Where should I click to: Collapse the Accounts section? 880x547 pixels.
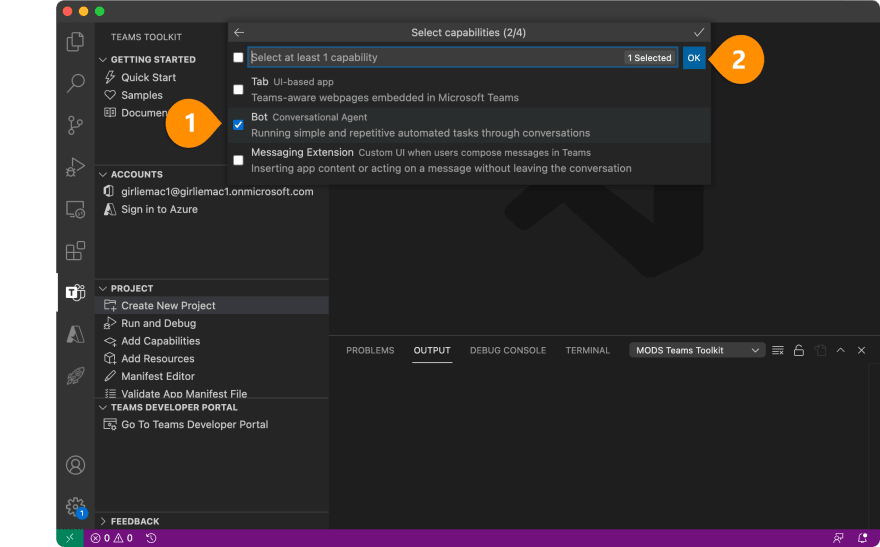pyautogui.click(x=103, y=174)
